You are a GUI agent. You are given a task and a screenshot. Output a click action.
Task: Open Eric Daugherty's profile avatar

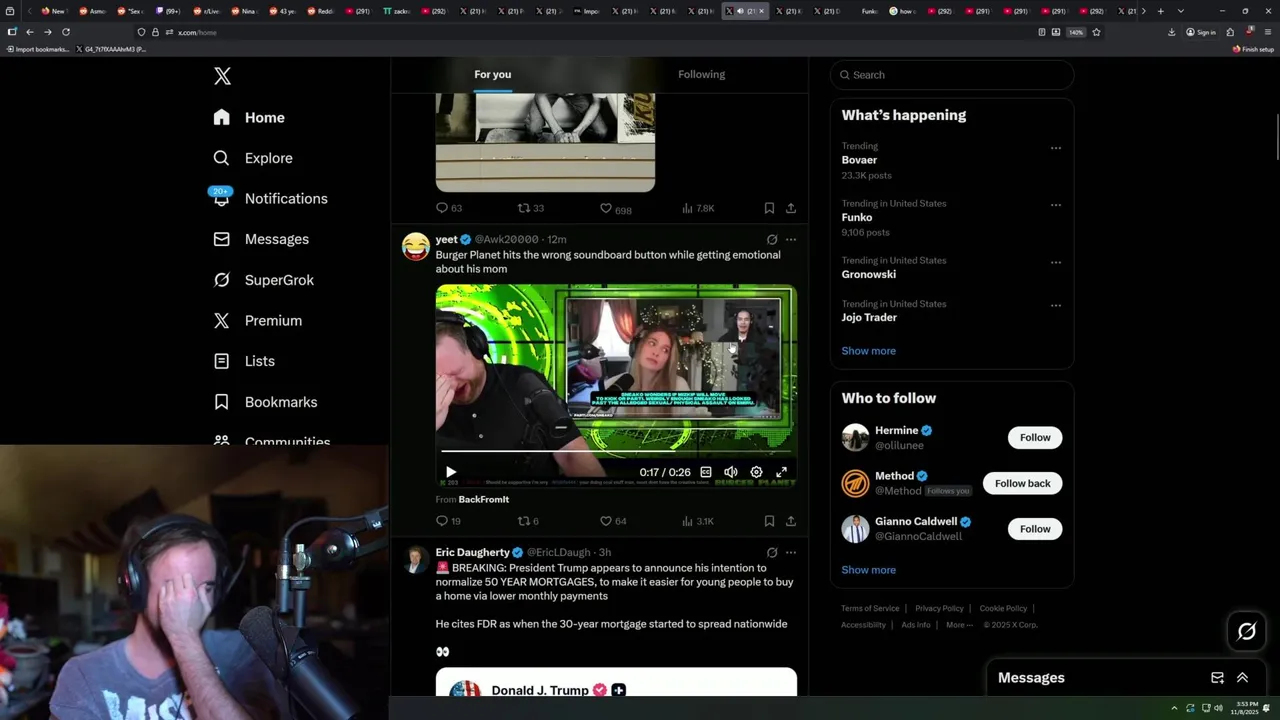tap(416, 559)
